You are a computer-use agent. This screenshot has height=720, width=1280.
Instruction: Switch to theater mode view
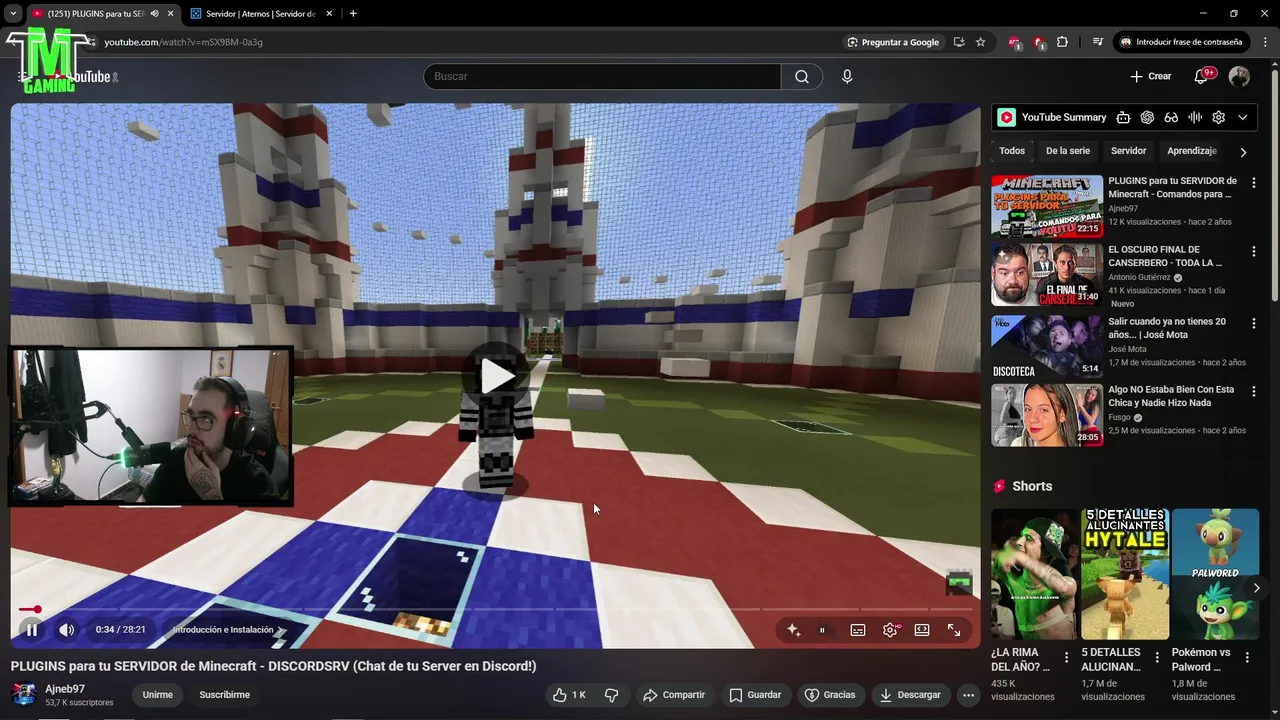[x=922, y=630]
